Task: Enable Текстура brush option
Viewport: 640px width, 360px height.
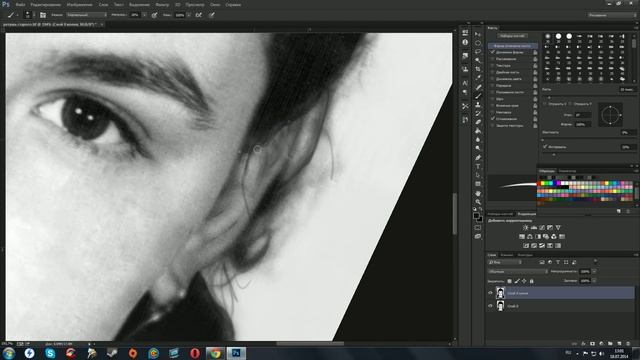Action: coord(492,65)
